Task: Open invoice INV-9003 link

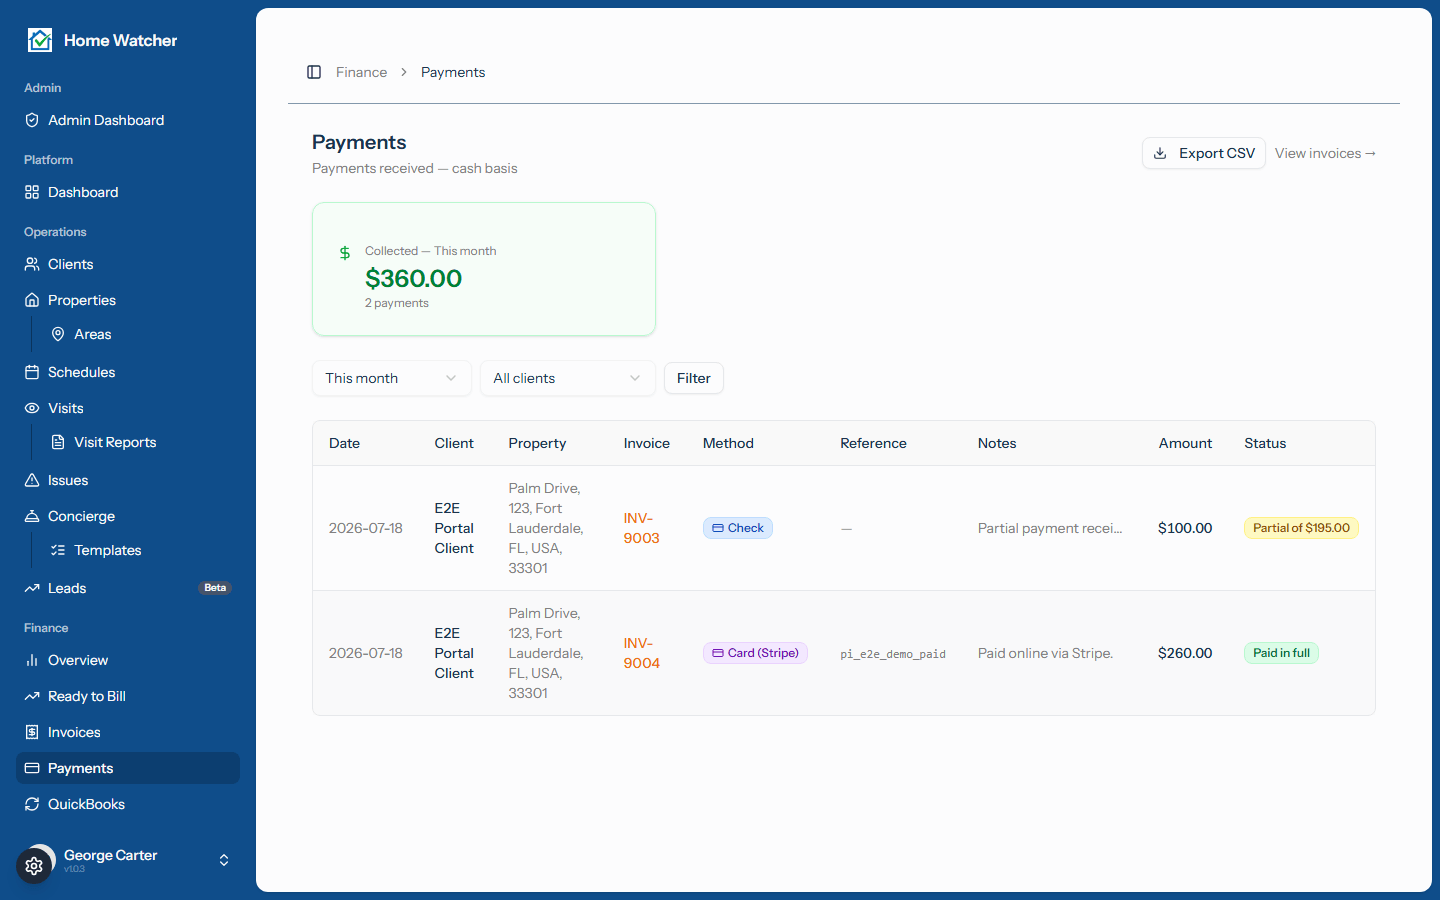Action: click(x=641, y=528)
